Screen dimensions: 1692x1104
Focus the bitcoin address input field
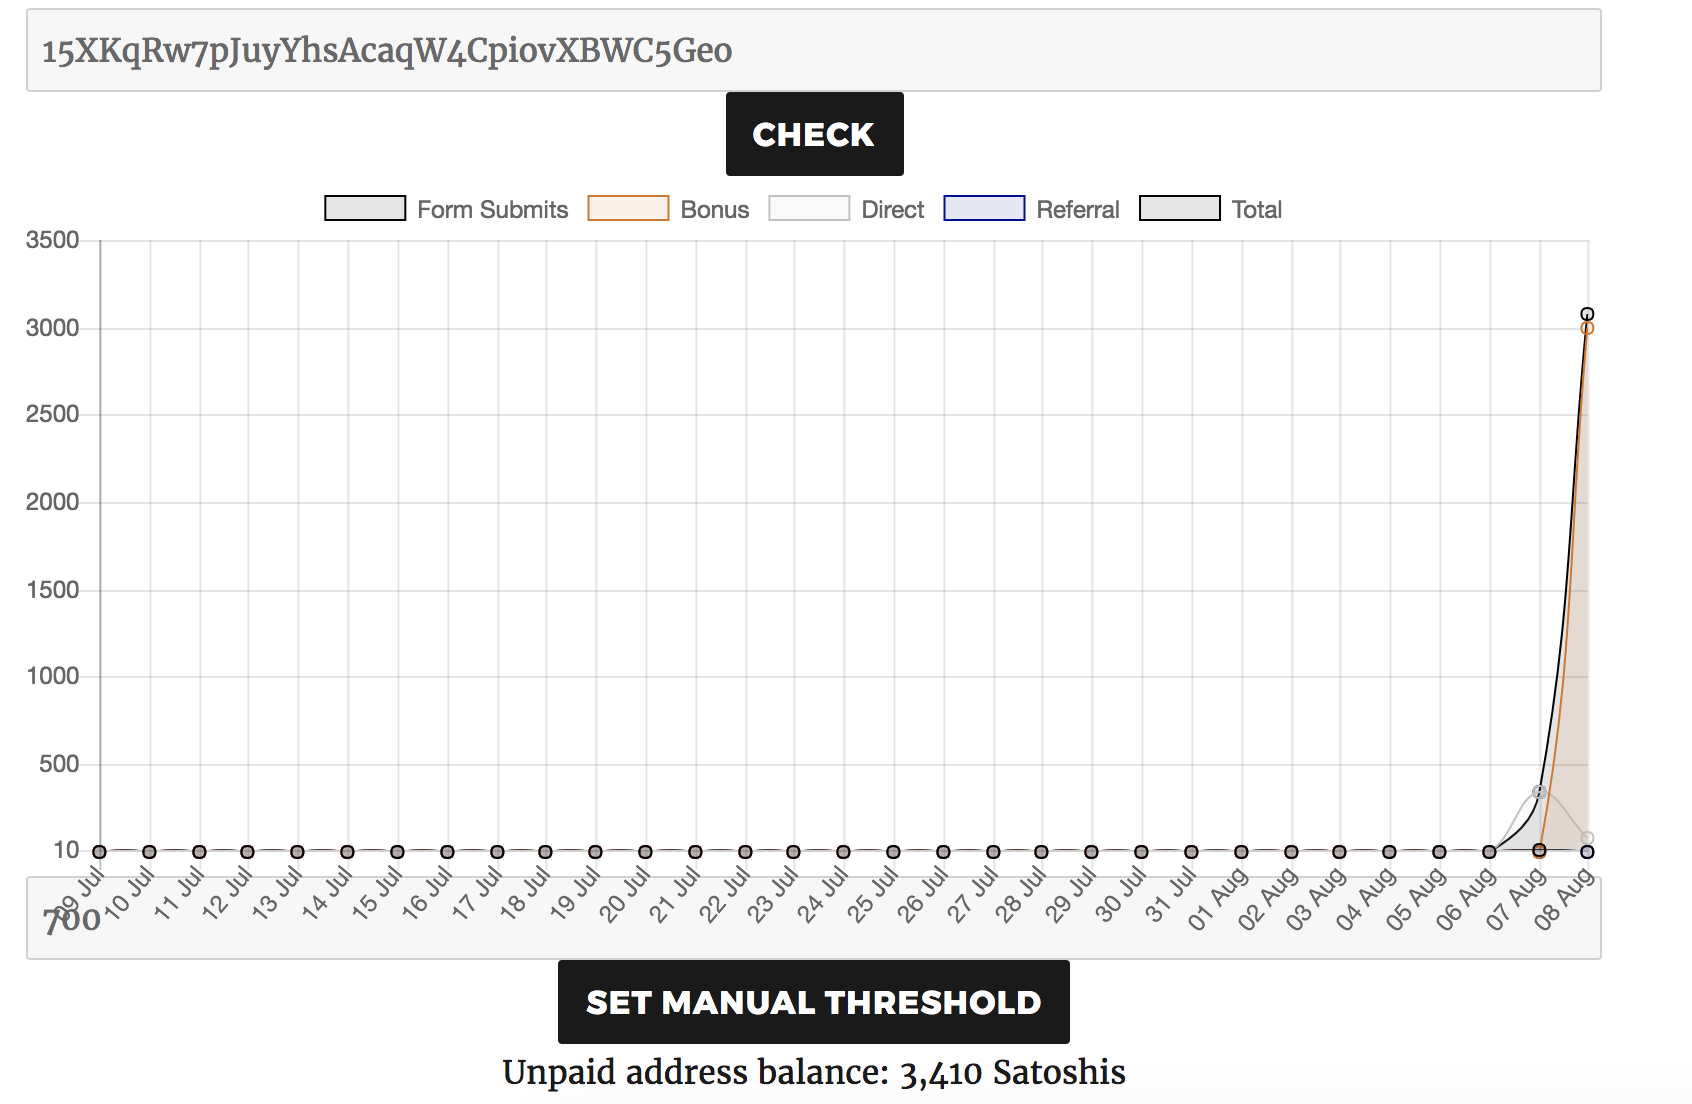tap(813, 50)
